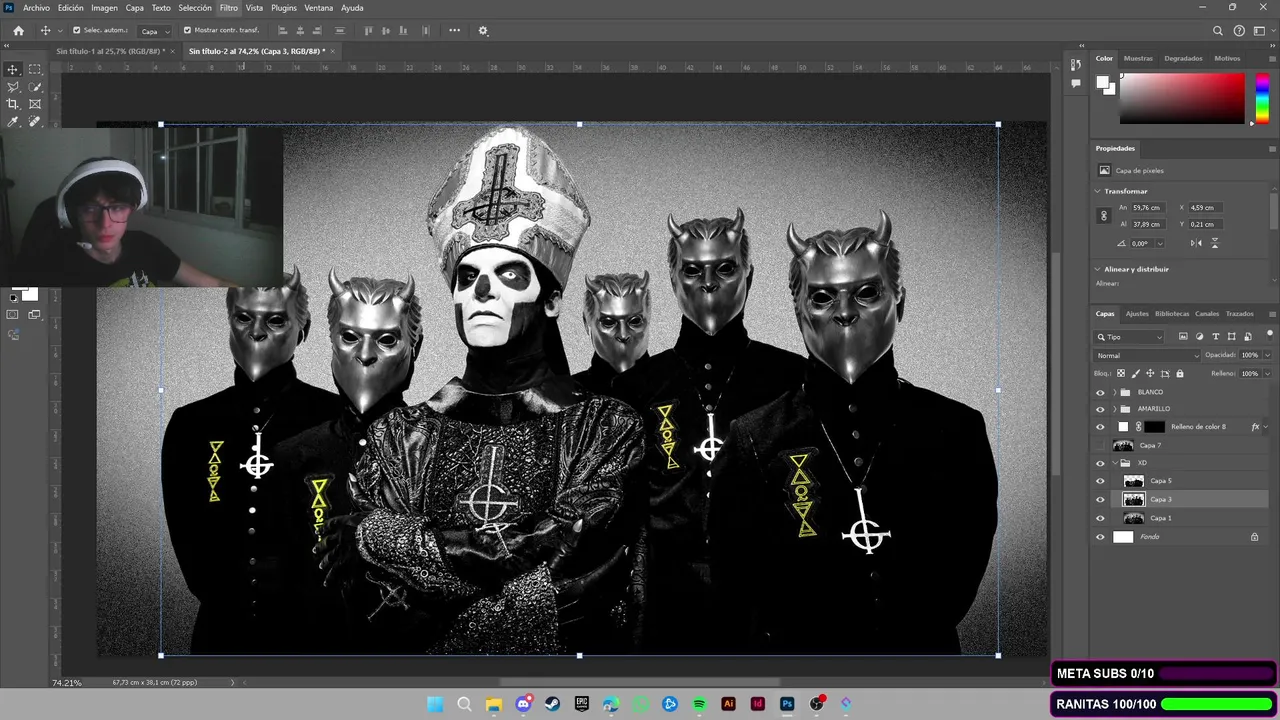Filter layers by adjustment layer icon
The width and height of the screenshot is (1280, 720).
(x=1199, y=337)
